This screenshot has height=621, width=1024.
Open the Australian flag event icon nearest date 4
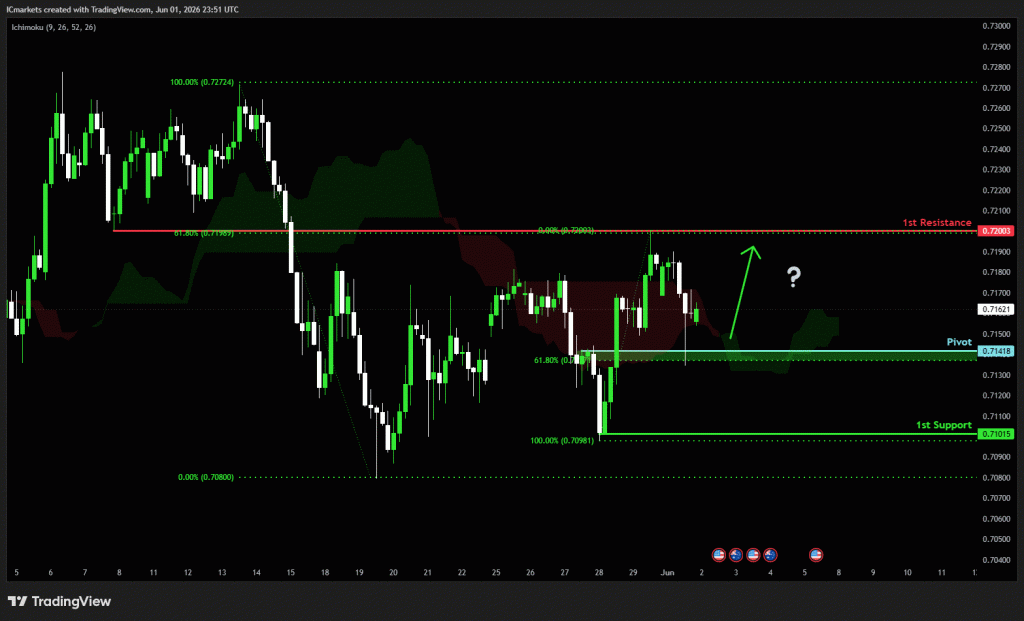[770, 555]
